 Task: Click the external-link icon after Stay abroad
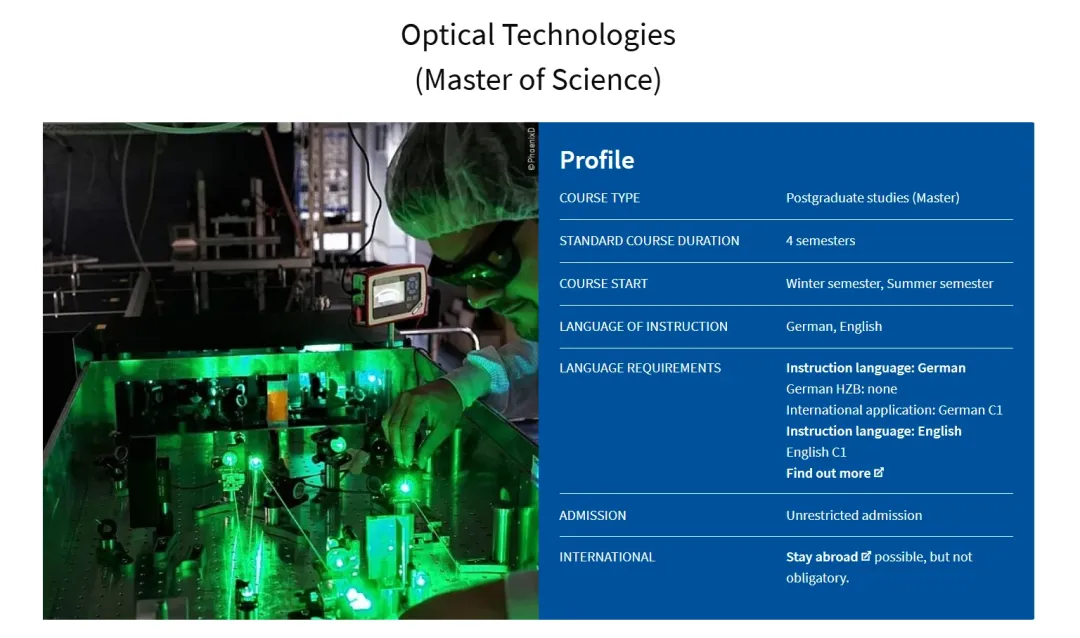pyautogui.click(x=866, y=557)
